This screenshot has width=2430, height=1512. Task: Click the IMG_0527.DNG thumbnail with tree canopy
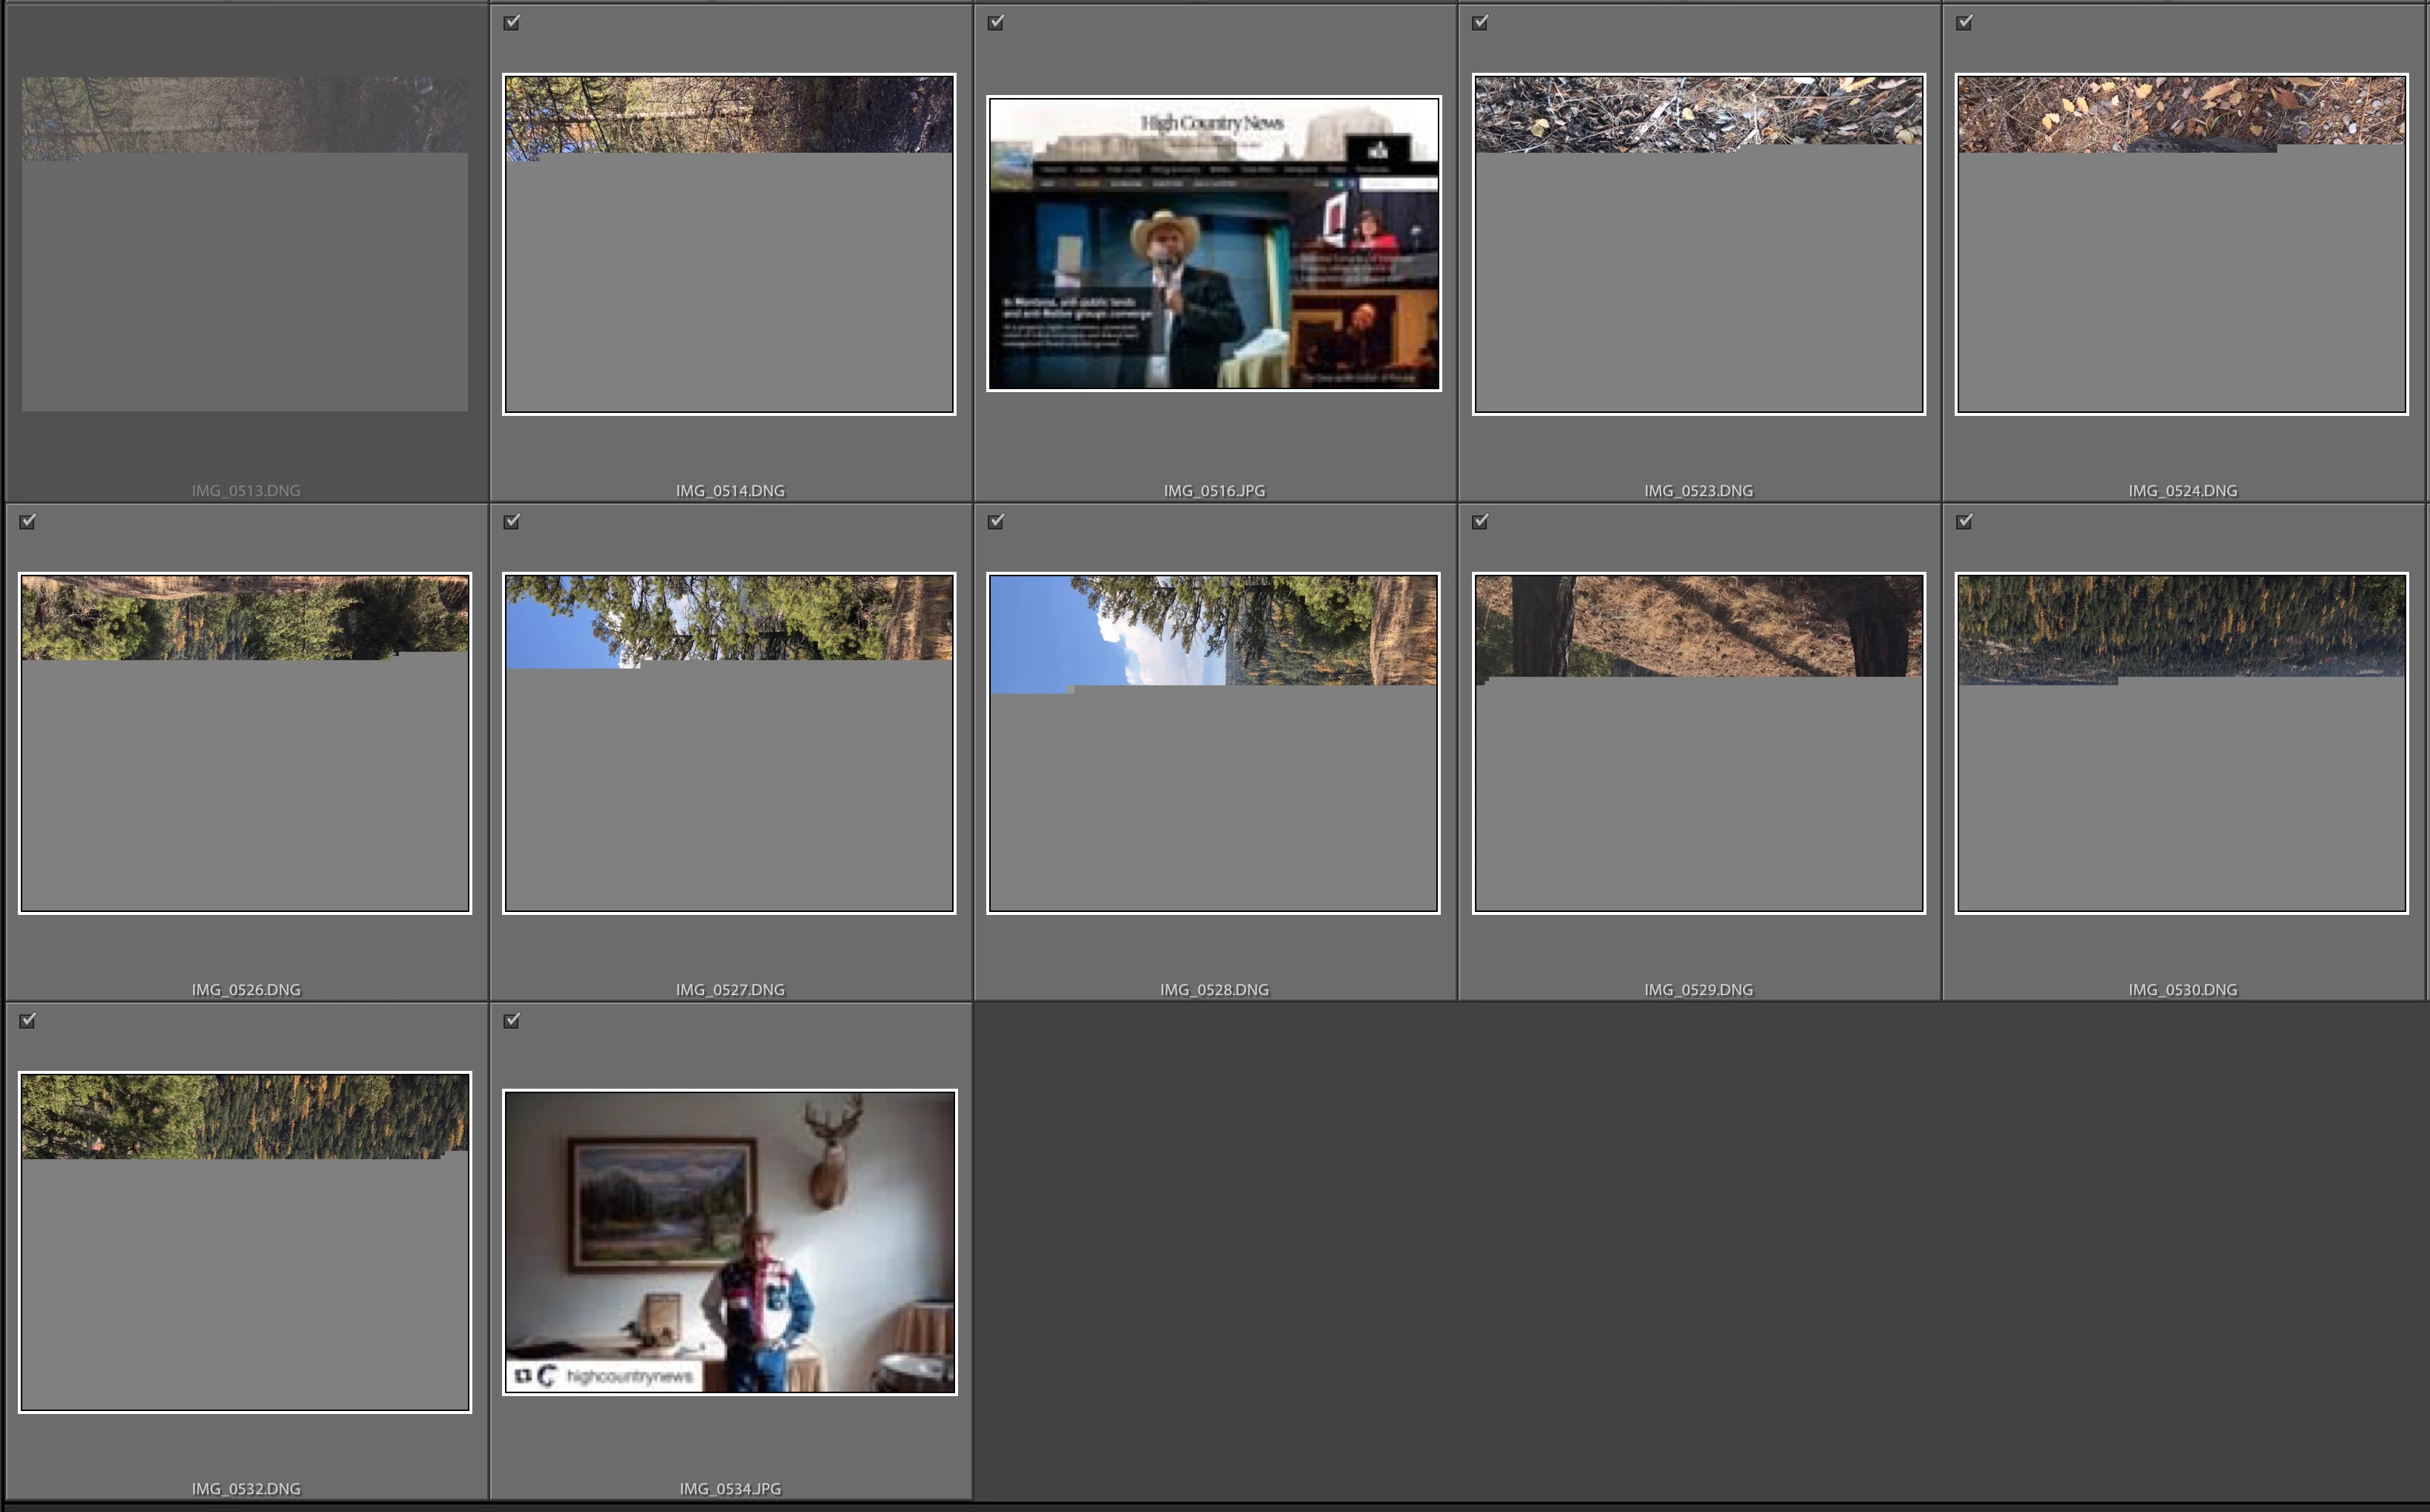[x=729, y=742]
